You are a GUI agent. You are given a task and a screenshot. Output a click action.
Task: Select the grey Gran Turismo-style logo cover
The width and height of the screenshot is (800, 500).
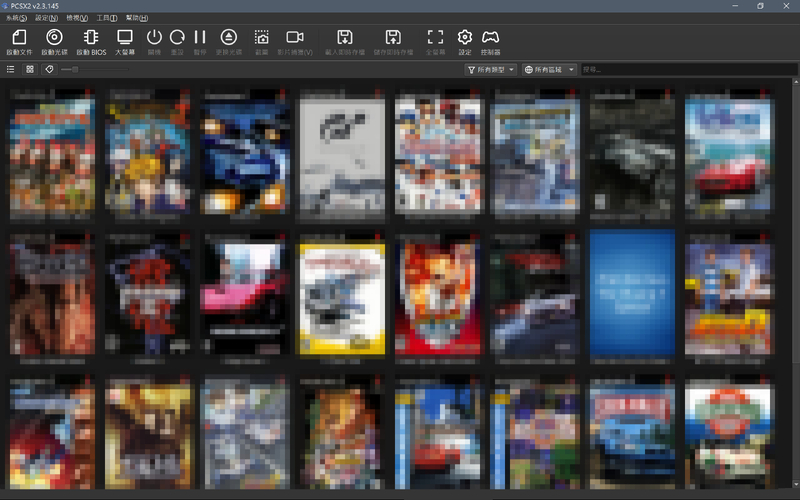(342, 154)
